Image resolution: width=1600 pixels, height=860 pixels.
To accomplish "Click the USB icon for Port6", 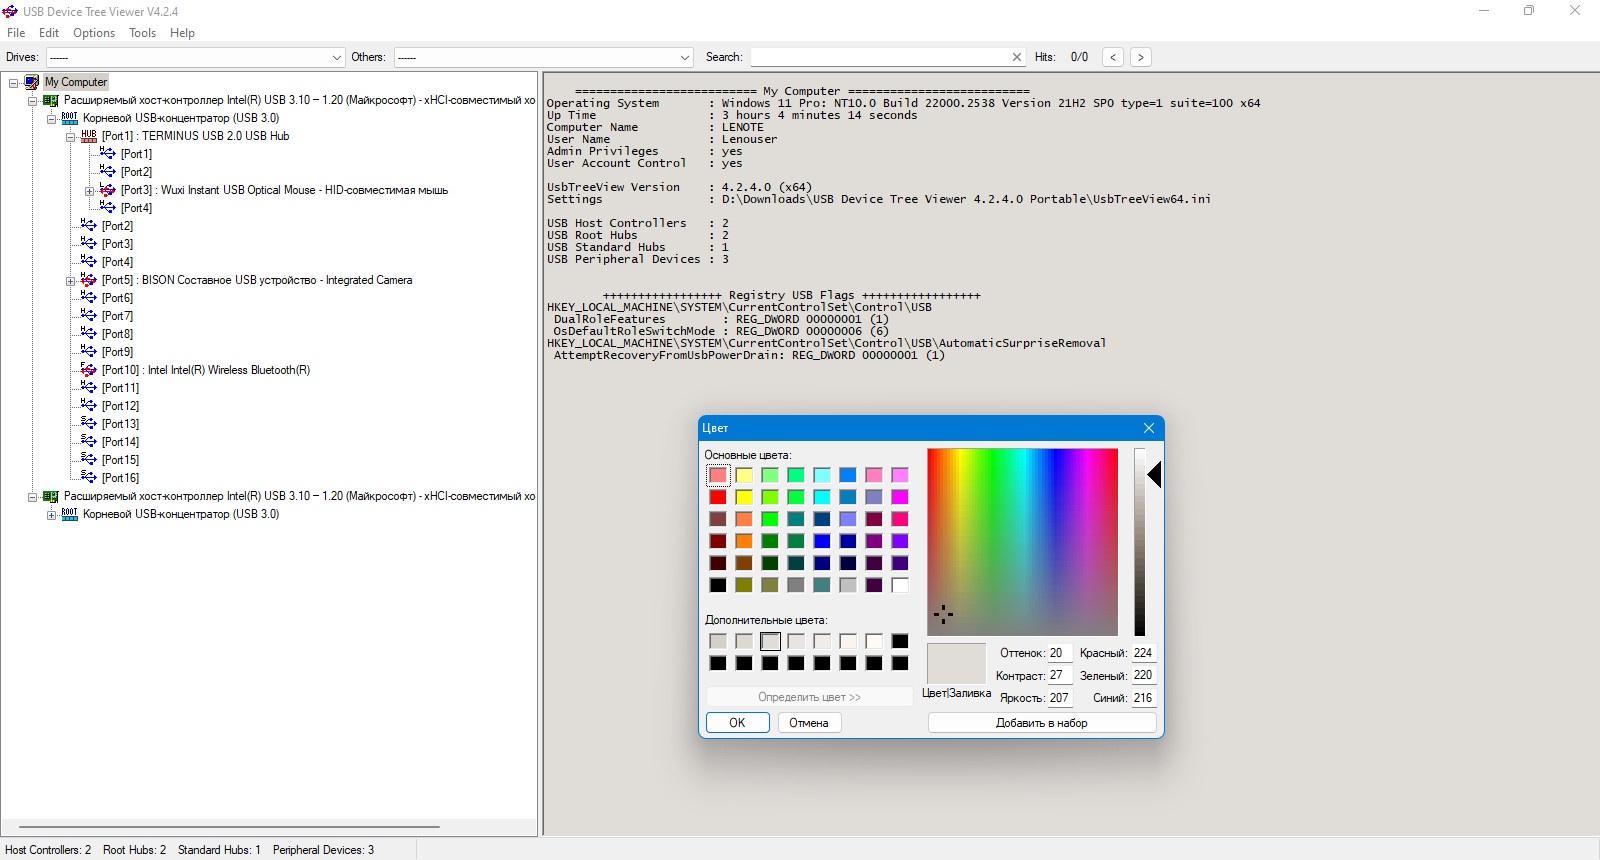I will click(x=89, y=298).
